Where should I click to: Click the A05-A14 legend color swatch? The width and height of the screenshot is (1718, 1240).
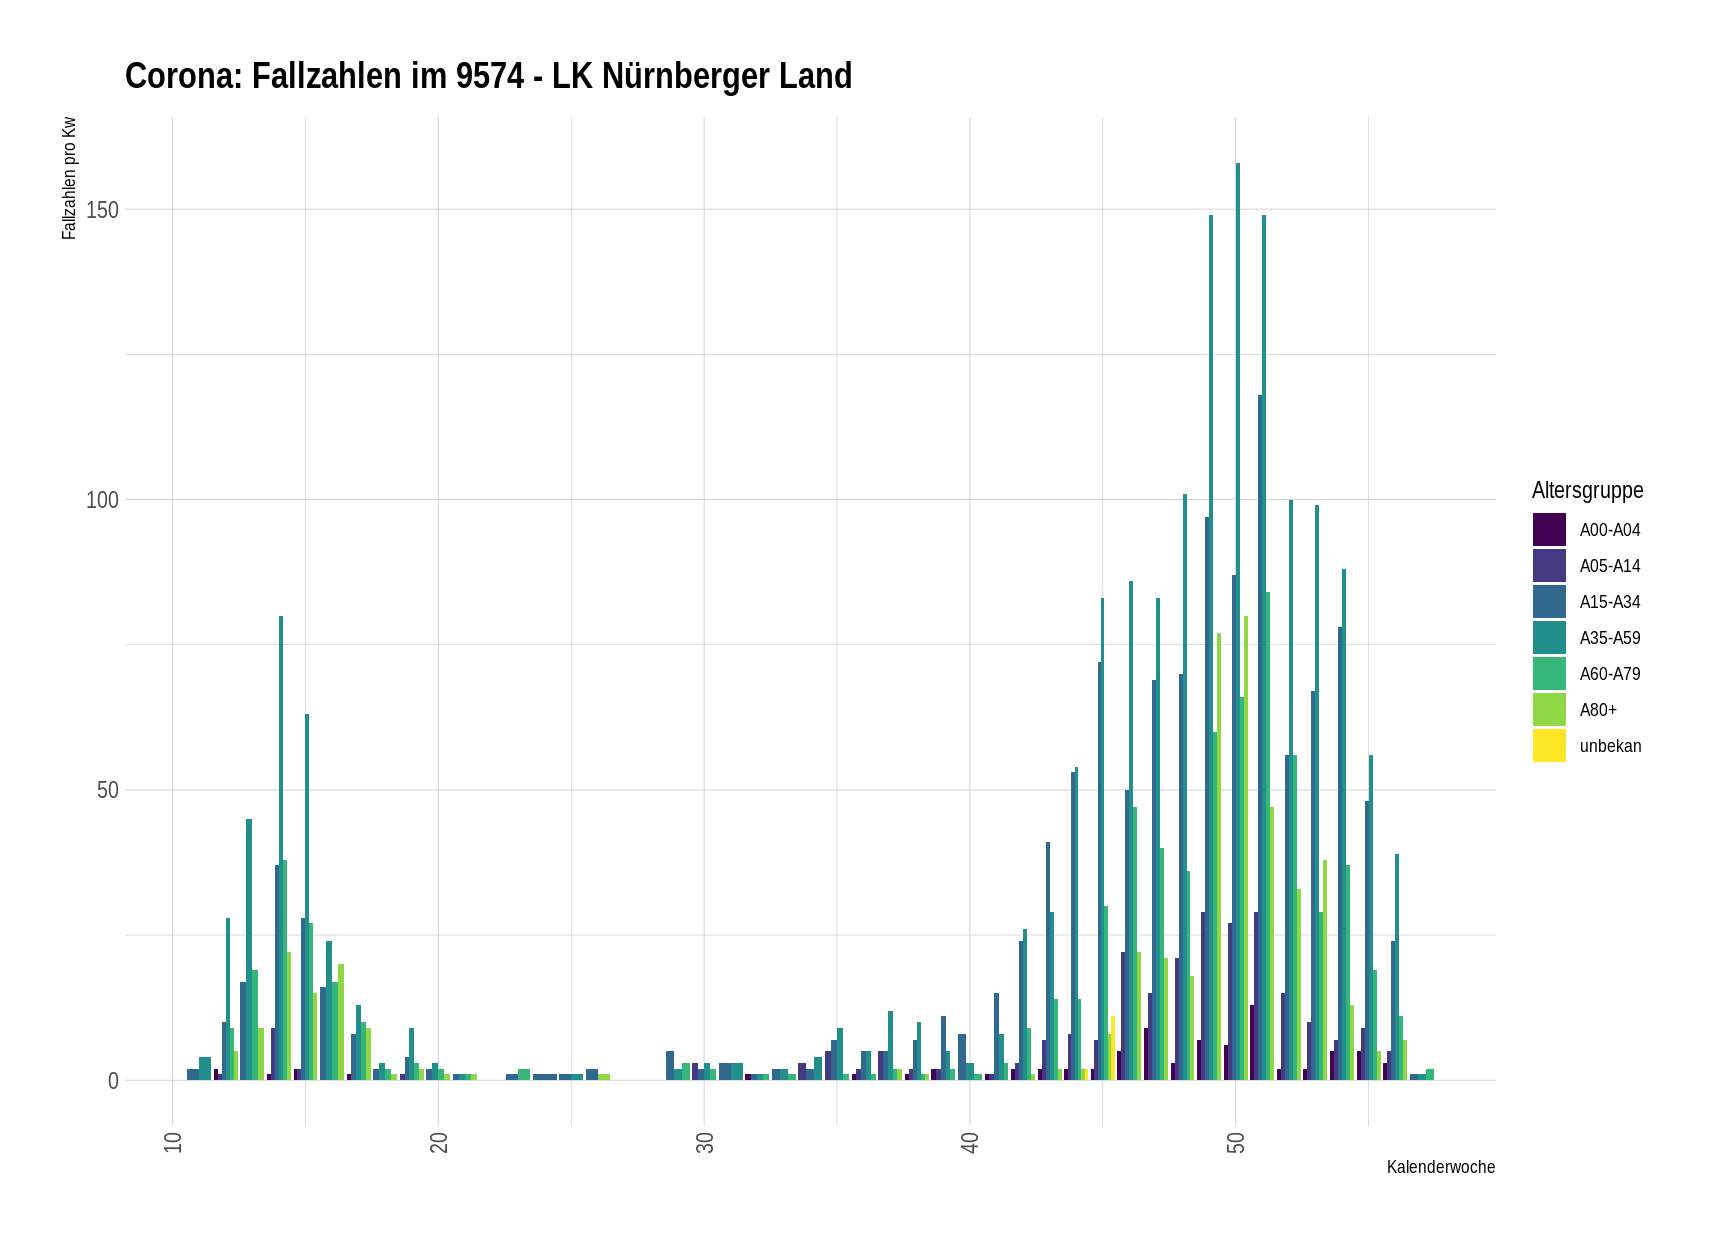coord(1549,566)
